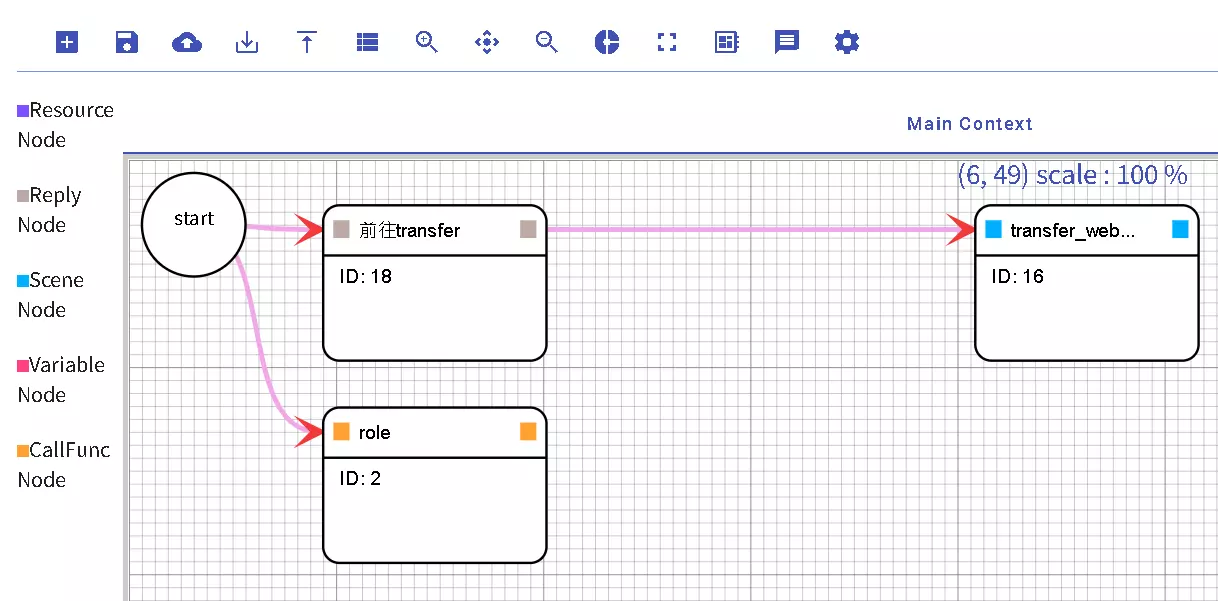1218x601 pixels.
Task: Open the comment message icon
Action: click(x=787, y=42)
